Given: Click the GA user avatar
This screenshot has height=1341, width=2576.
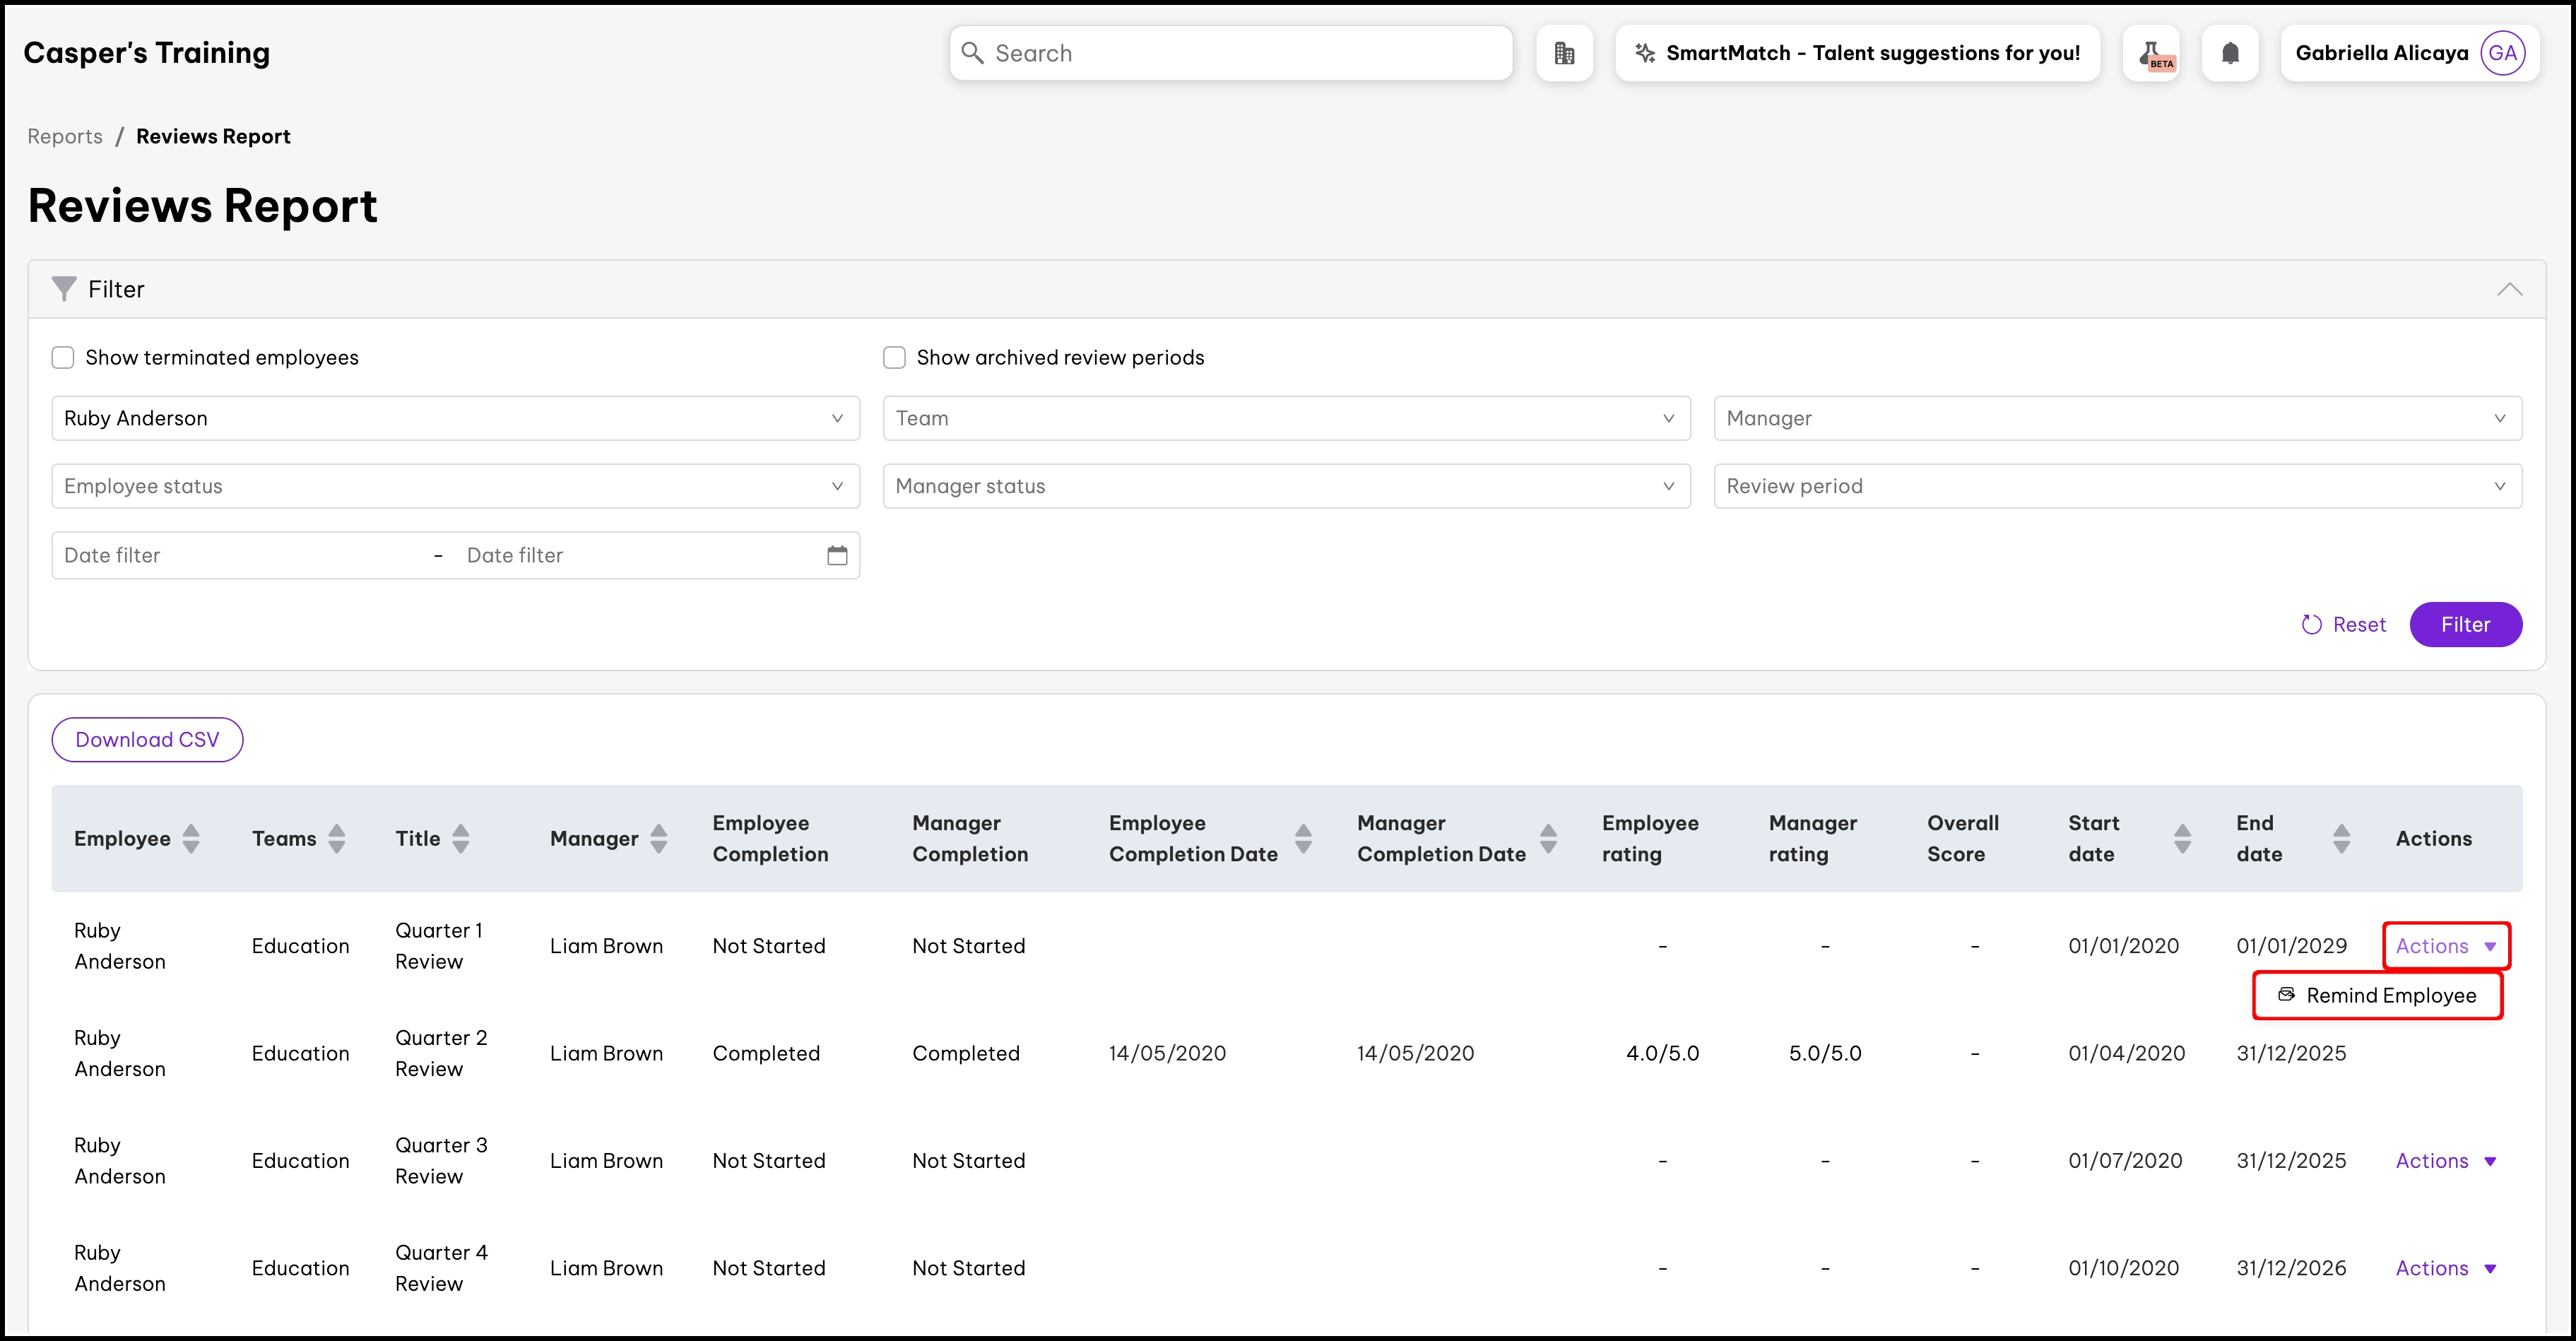Looking at the screenshot, I should [x=2502, y=53].
